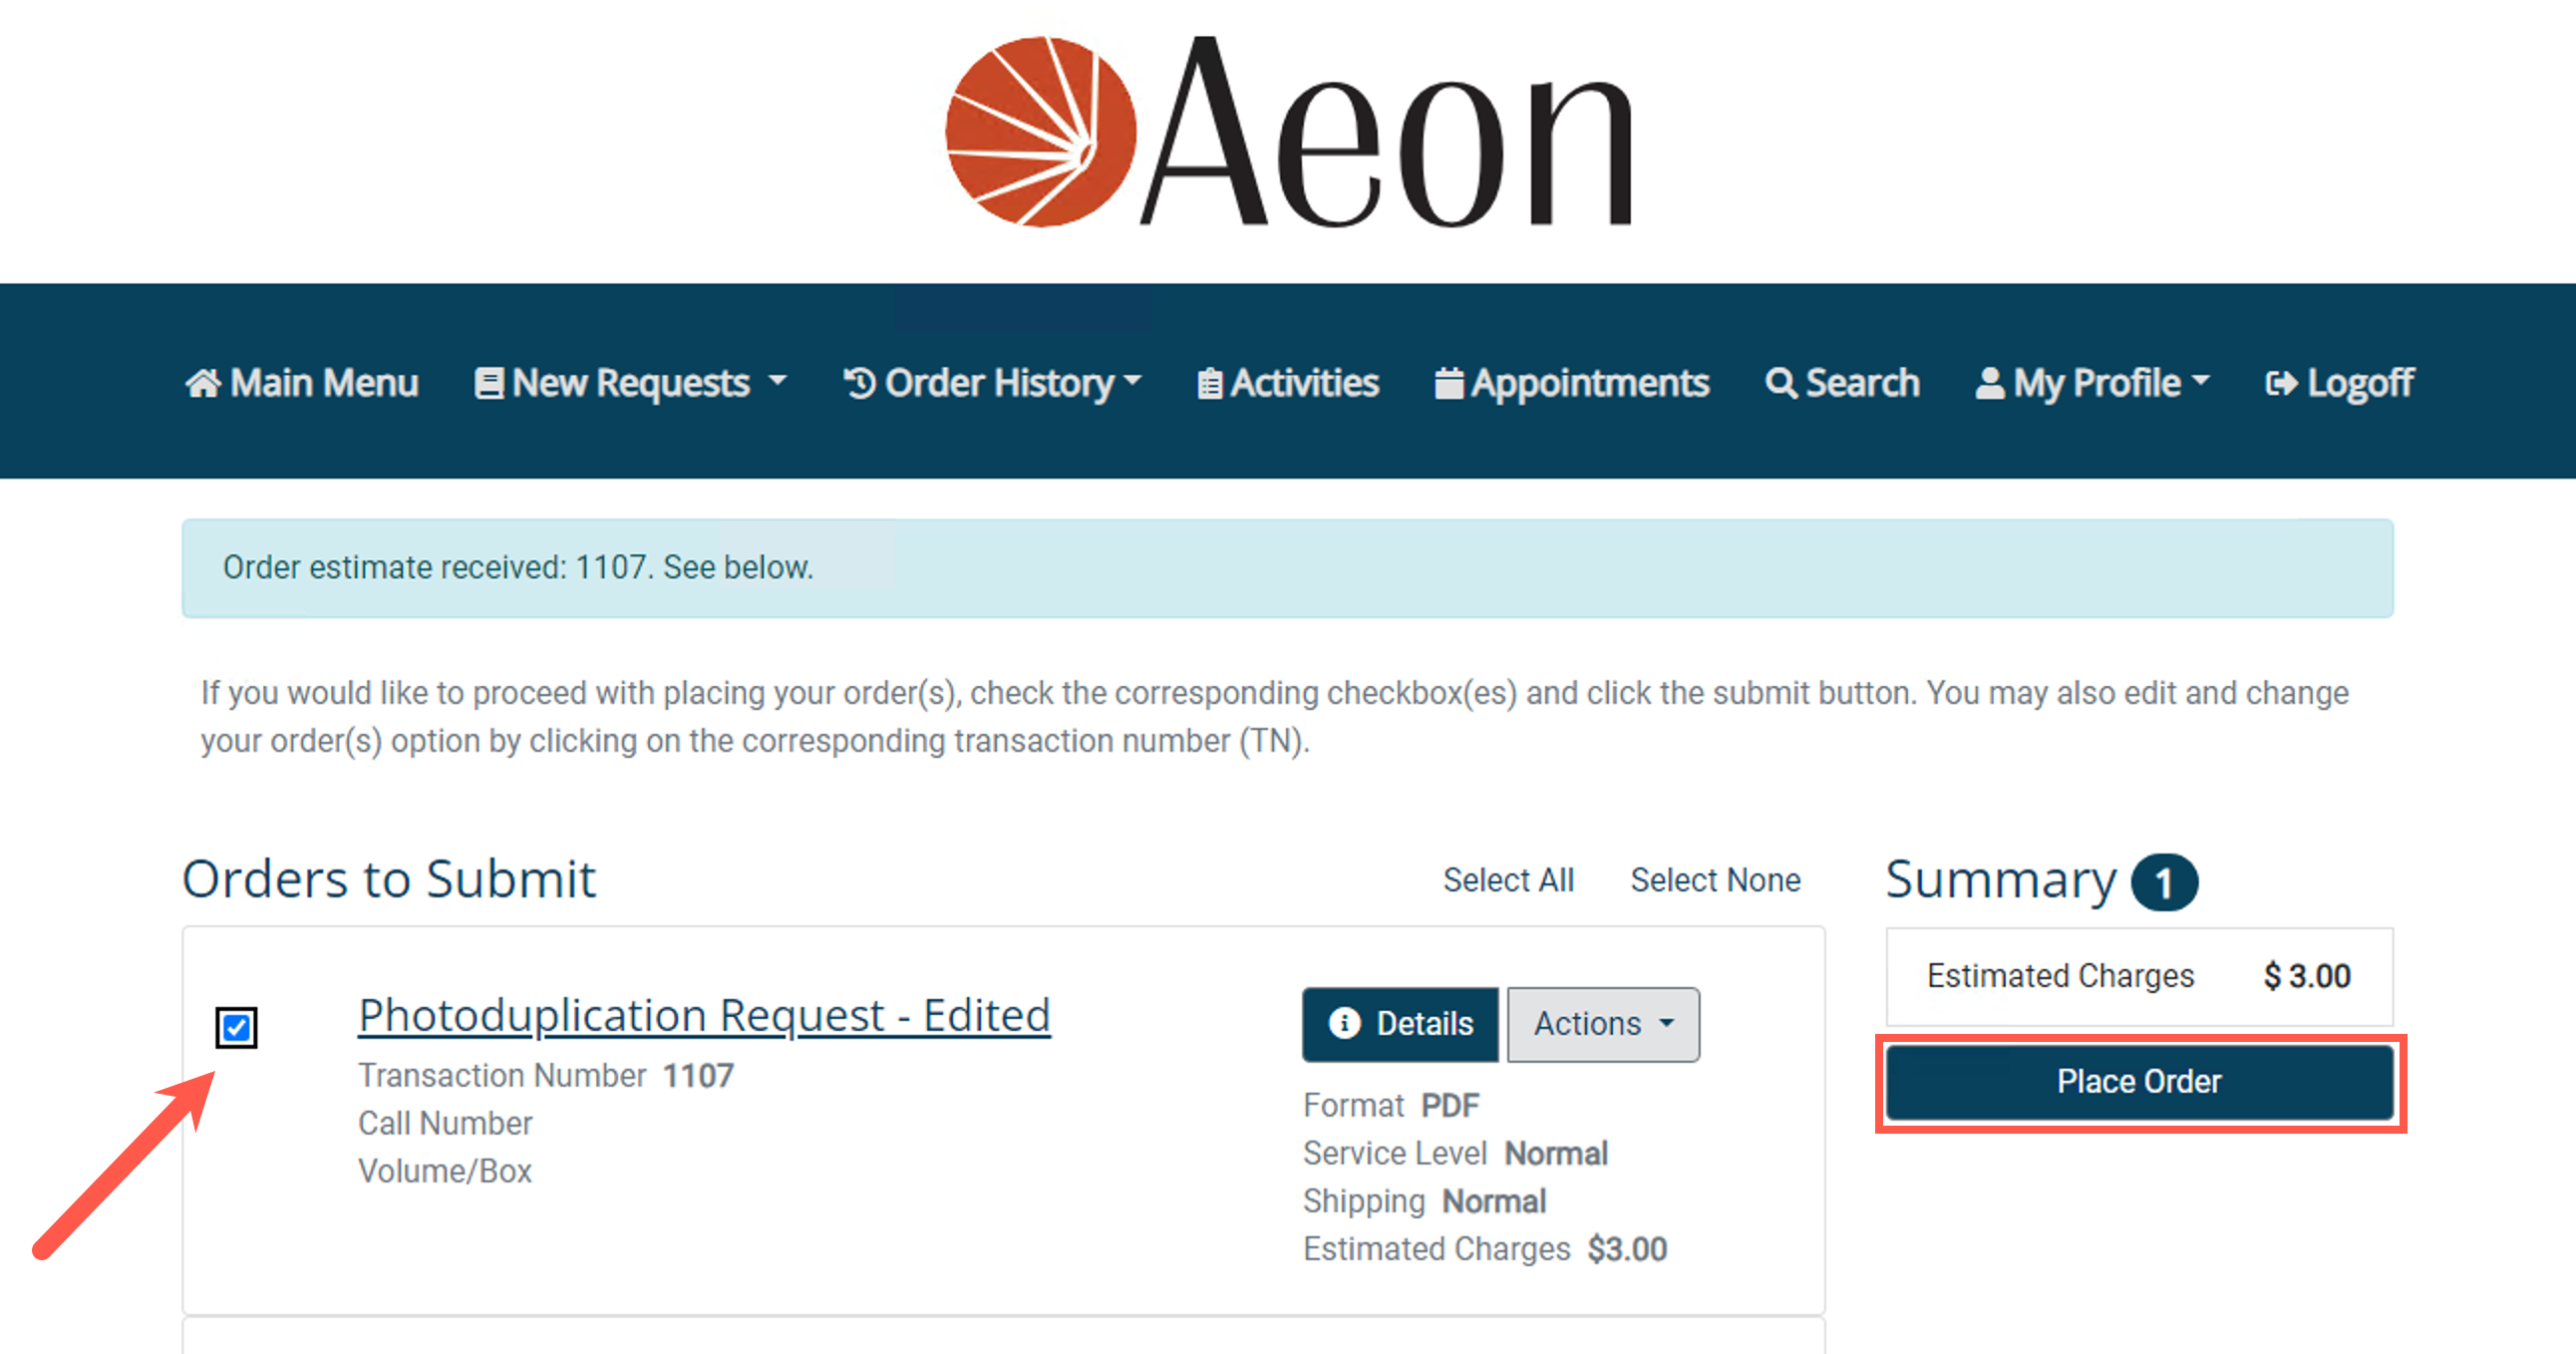Click the Appointments calendar icon
This screenshot has width=2576, height=1354.
[1448, 383]
